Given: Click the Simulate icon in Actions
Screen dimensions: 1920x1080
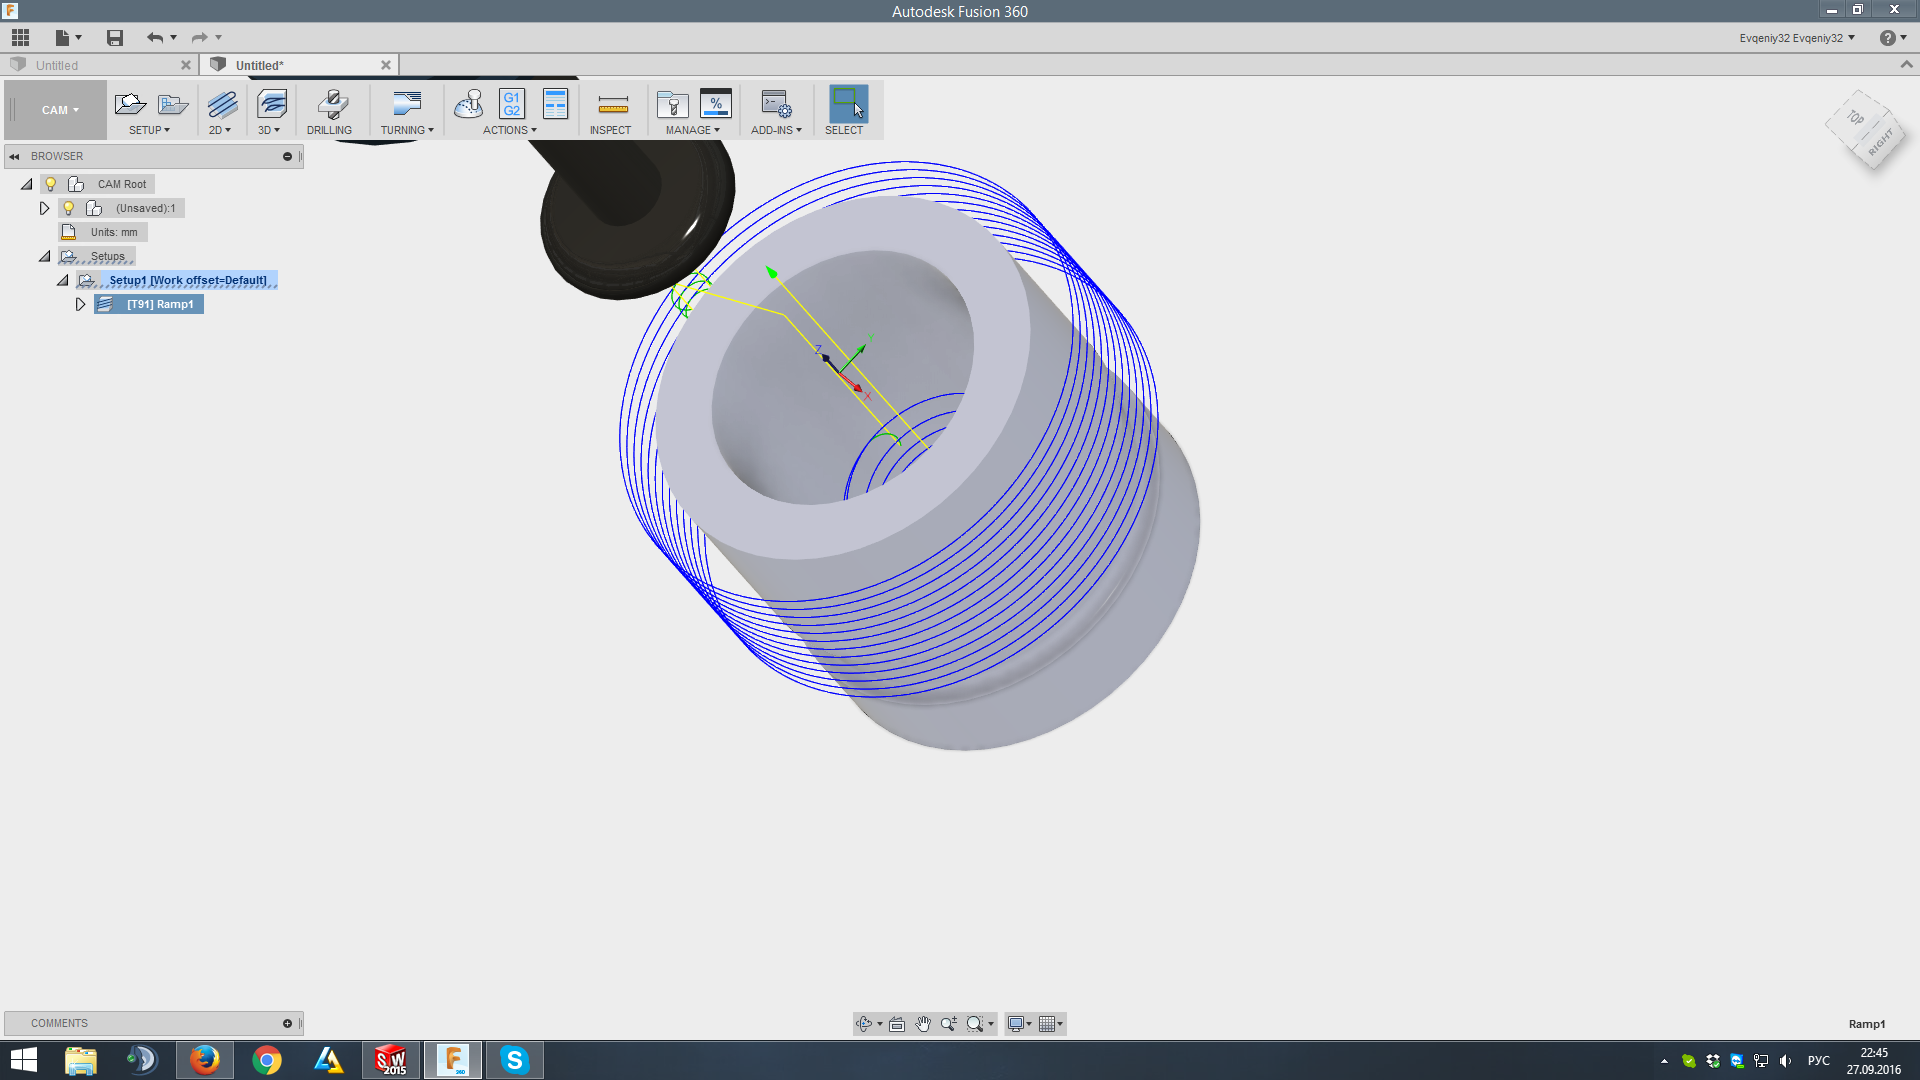Looking at the screenshot, I should [468, 104].
